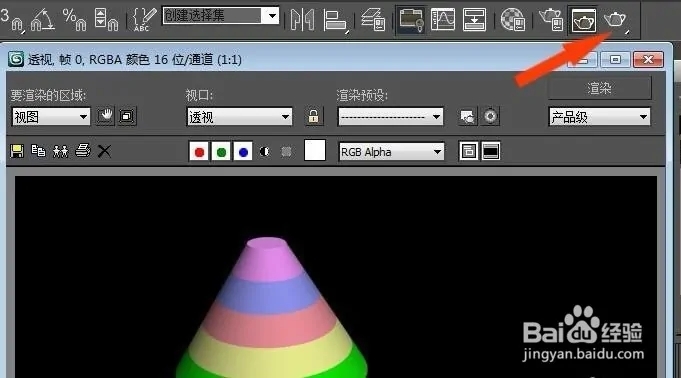Viewport: 681px width, 378px height.
Task: Open the Material Editor sphere icon
Action: pos(513,20)
